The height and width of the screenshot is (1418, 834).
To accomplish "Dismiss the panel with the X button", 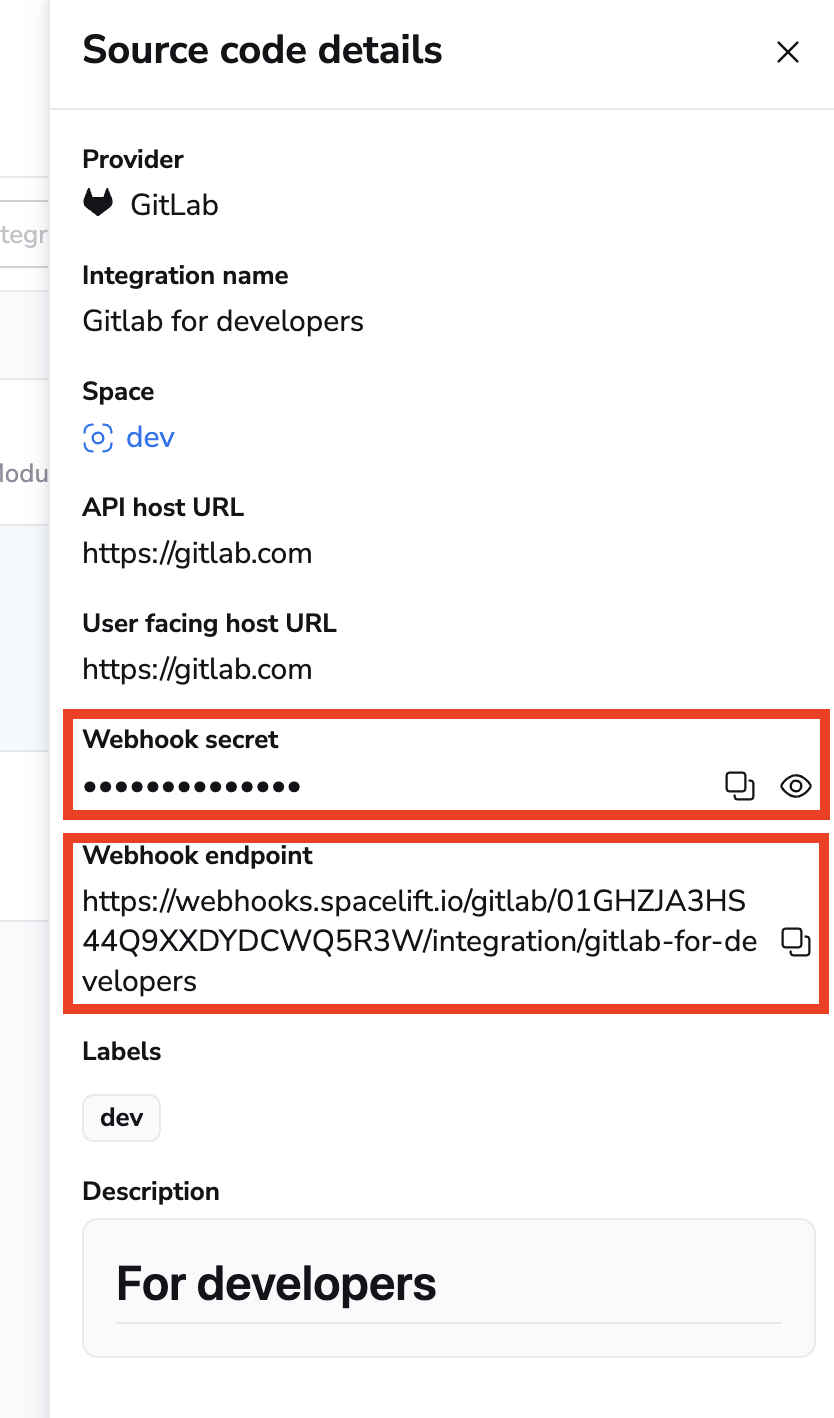I will [x=788, y=52].
